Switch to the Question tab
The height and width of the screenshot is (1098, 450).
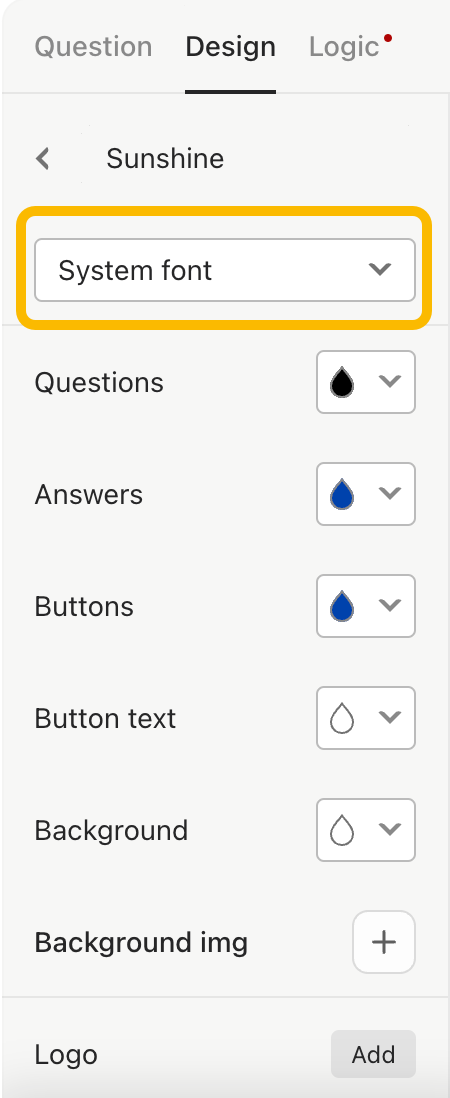point(93,47)
